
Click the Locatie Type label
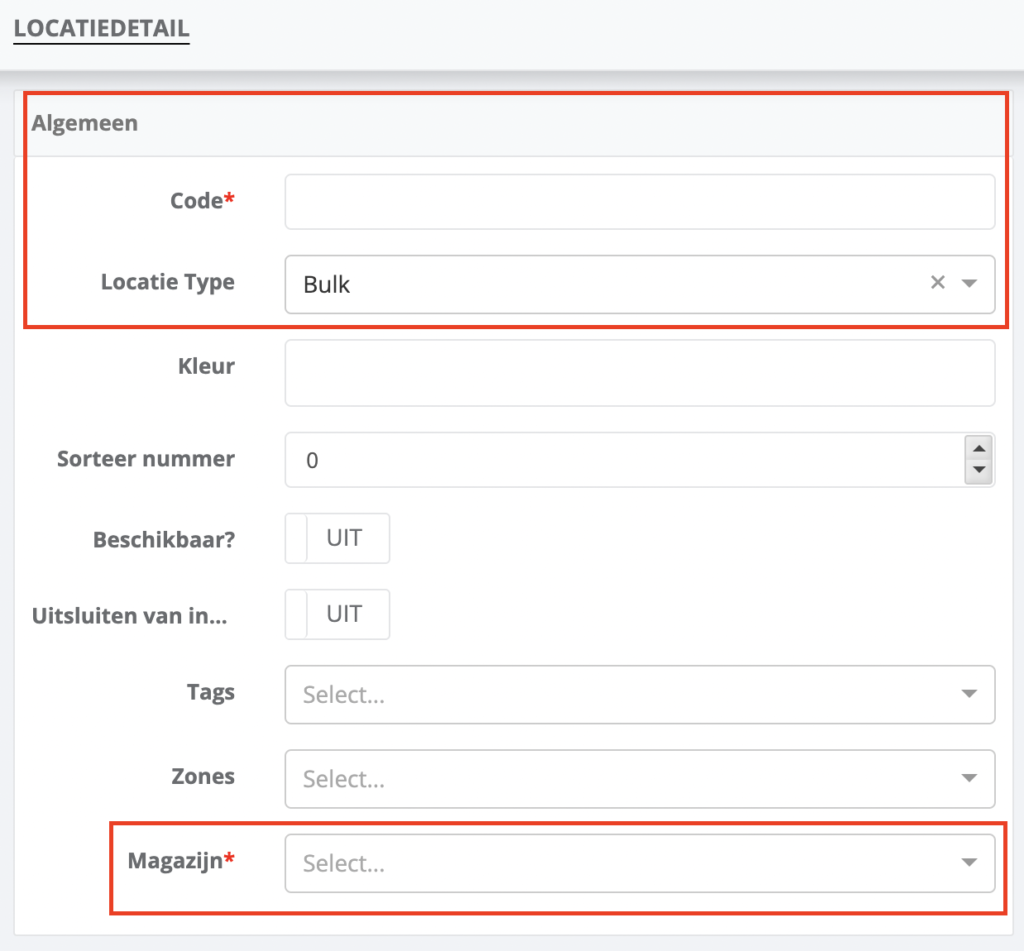click(x=167, y=282)
